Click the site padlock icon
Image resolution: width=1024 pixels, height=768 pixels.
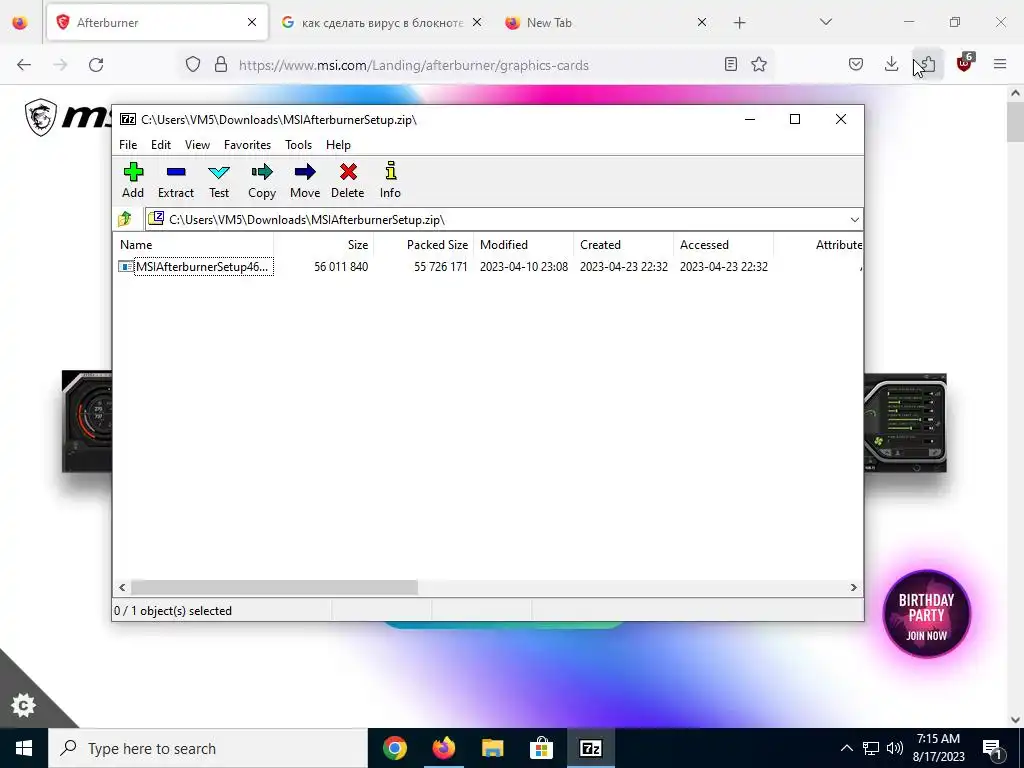point(221,64)
